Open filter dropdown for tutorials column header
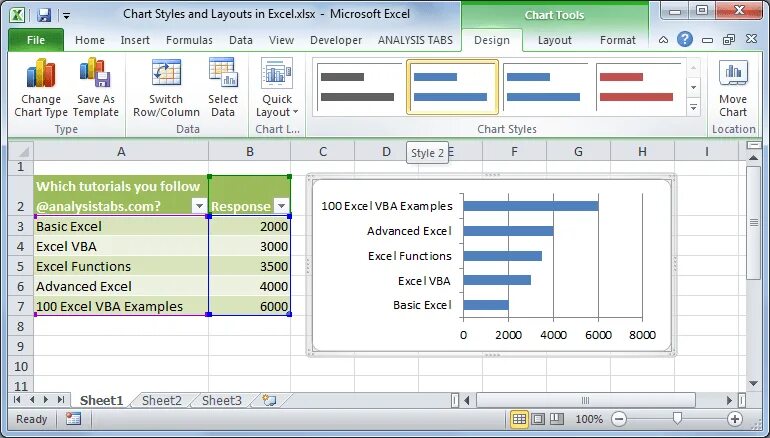This screenshot has width=770, height=438. point(199,206)
